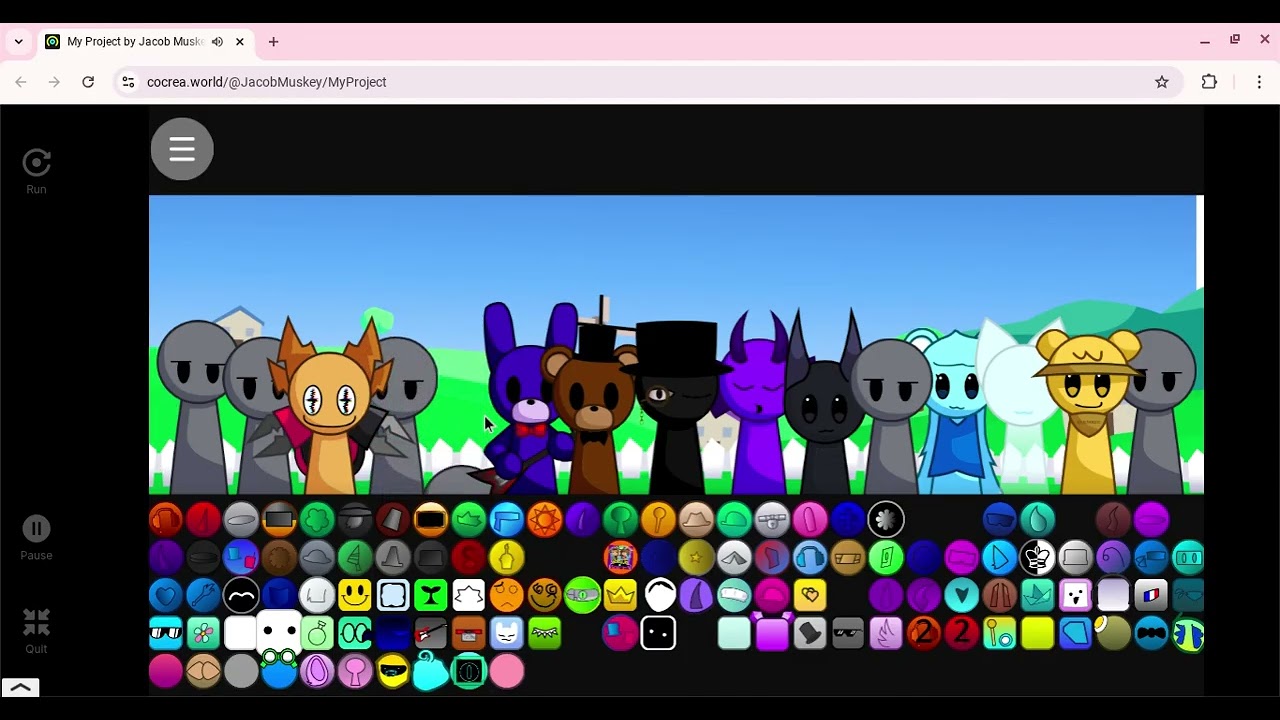Mute the tab using its speaker icon
Viewport: 1280px width, 720px height.
coord(217,42)
